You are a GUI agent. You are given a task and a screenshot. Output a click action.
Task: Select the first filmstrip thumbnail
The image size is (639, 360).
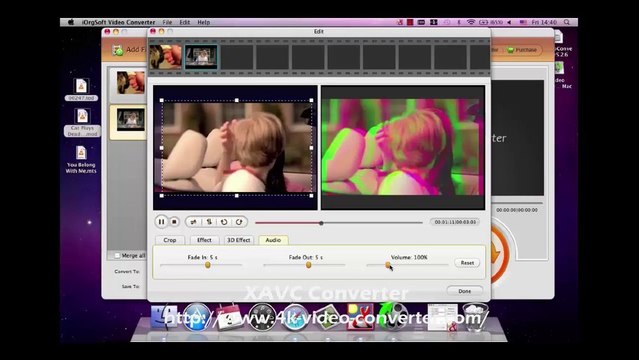point(165,57)
